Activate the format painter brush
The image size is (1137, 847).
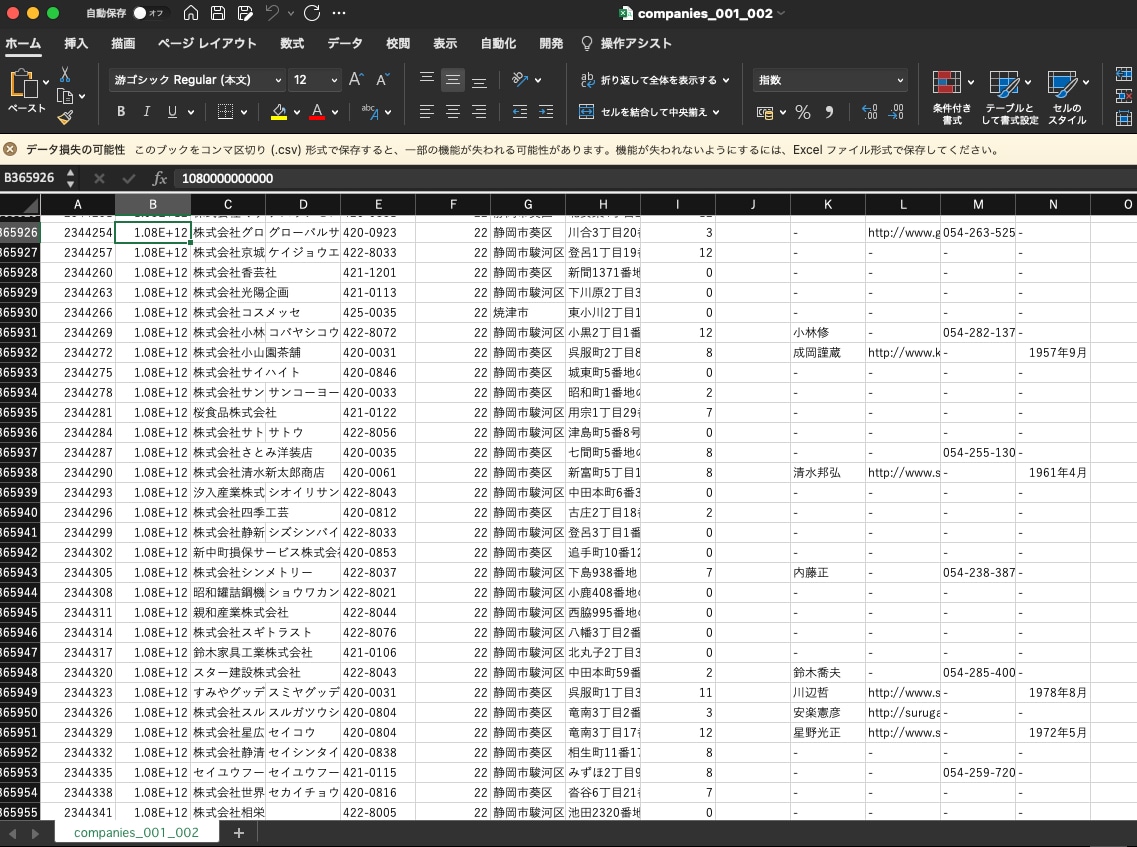click(x=65, y=117)
